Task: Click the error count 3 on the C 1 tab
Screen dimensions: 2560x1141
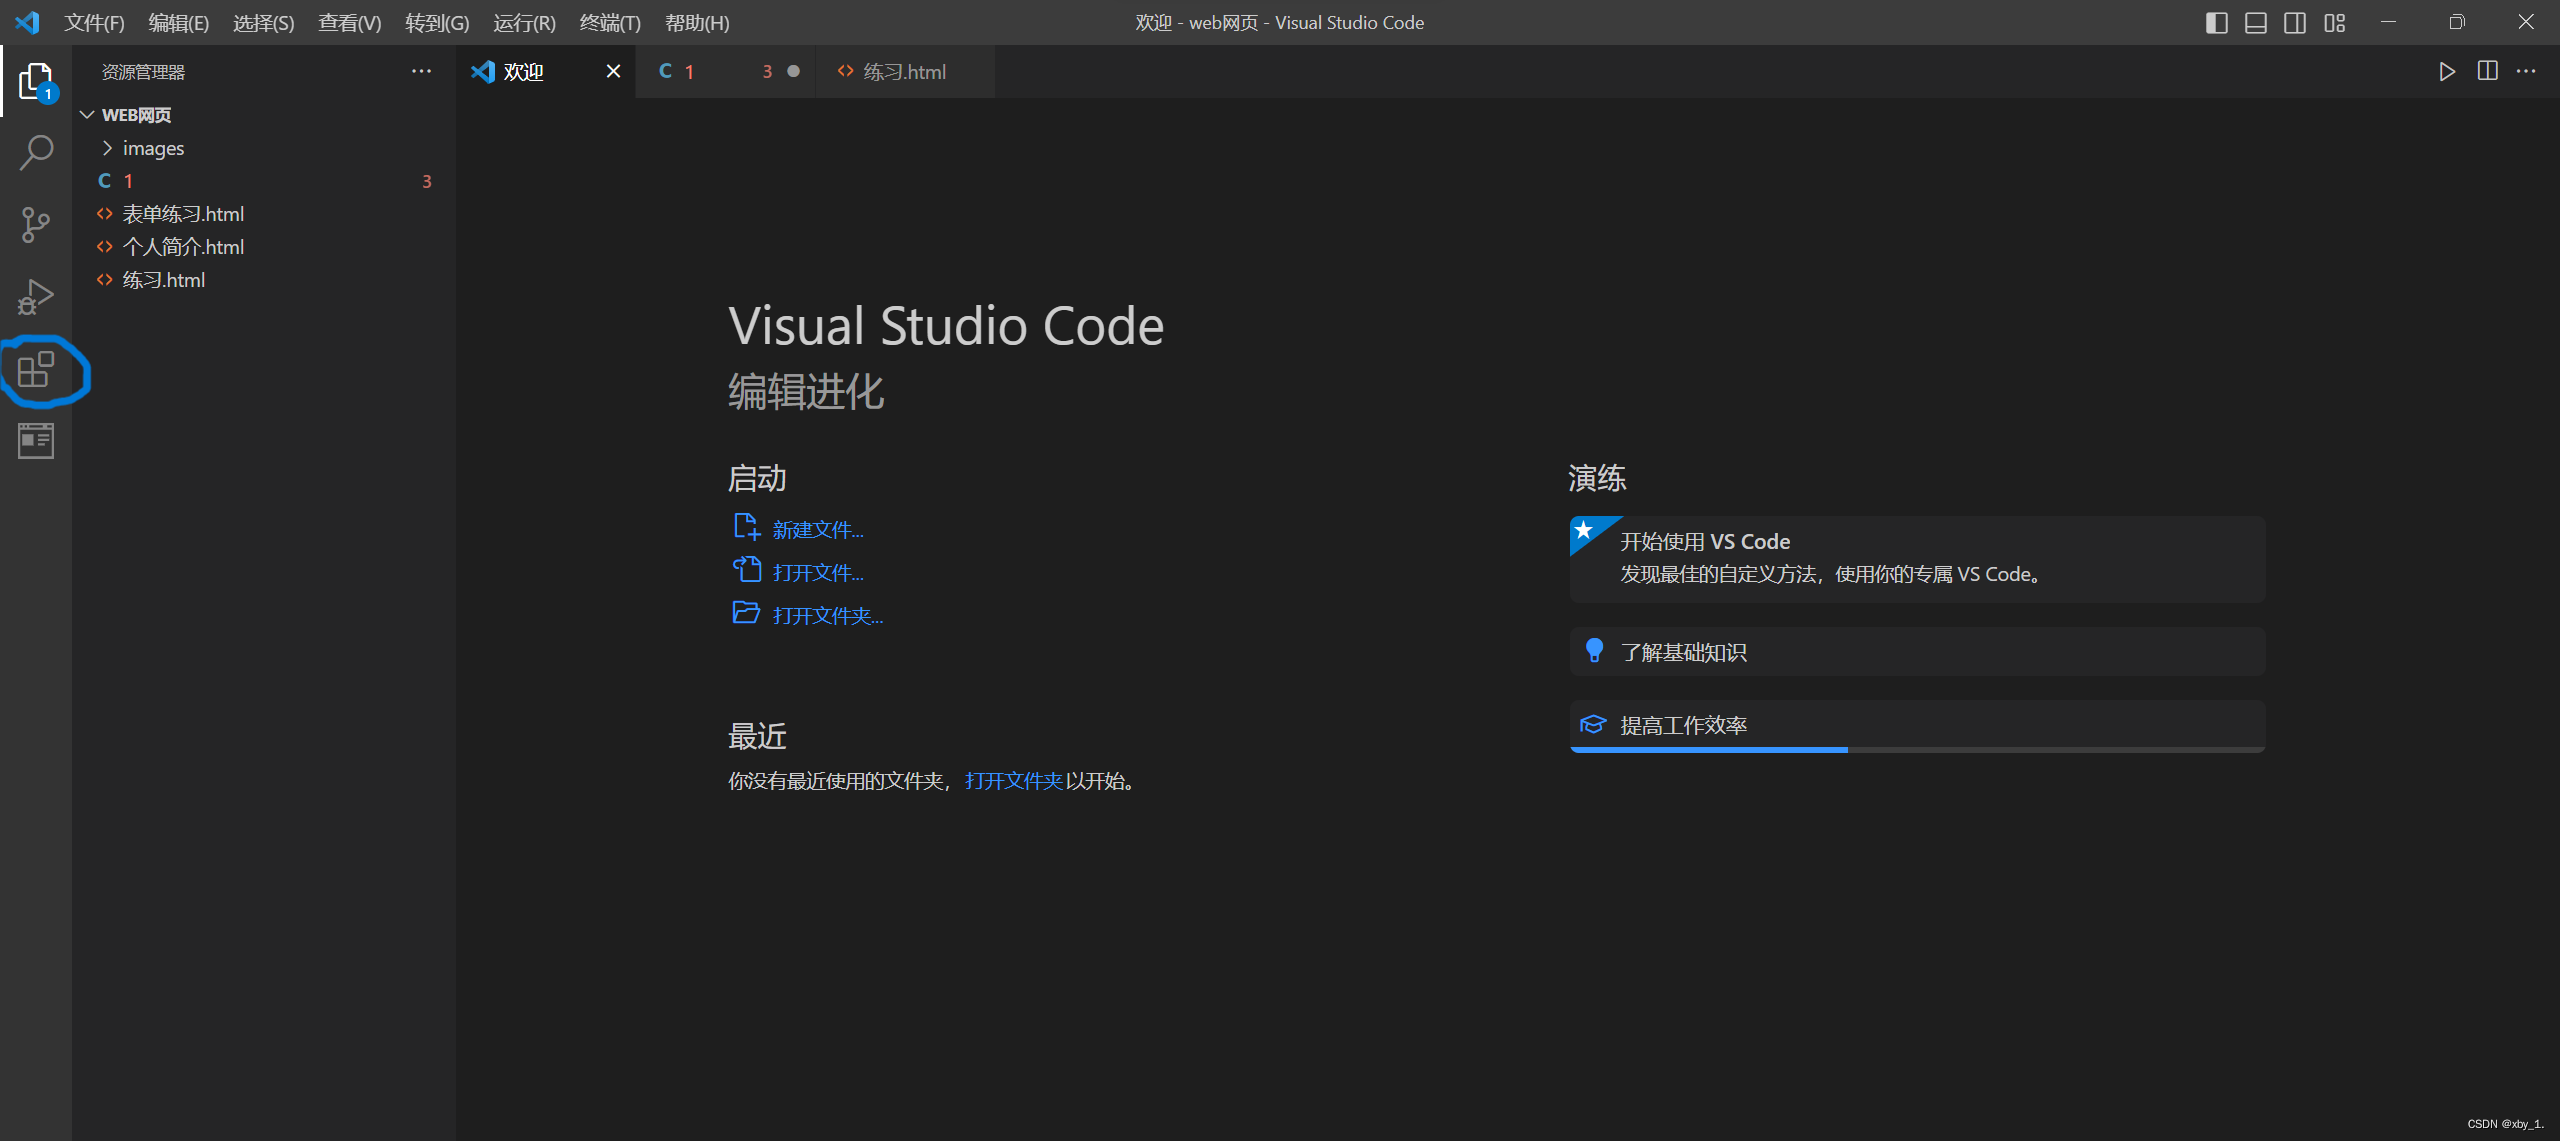Action: [767, 71]
